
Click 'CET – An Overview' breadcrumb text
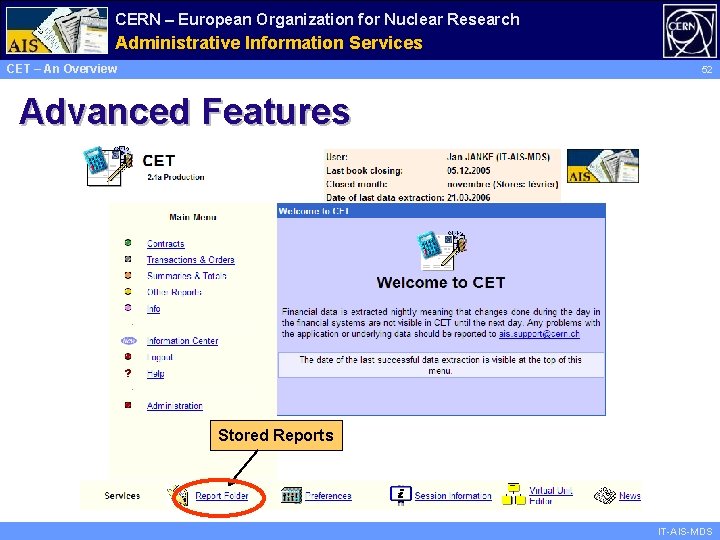coord(62,69)
